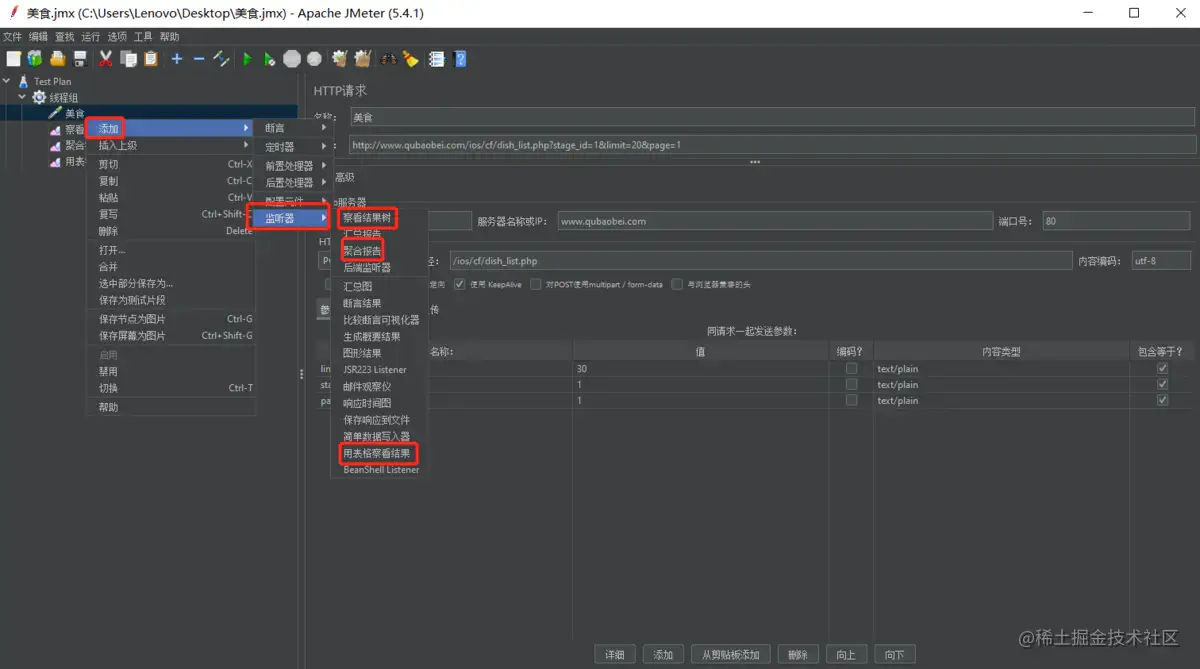
Task: Click the Cut scissors toolbar icon
Action: point(106,59)
